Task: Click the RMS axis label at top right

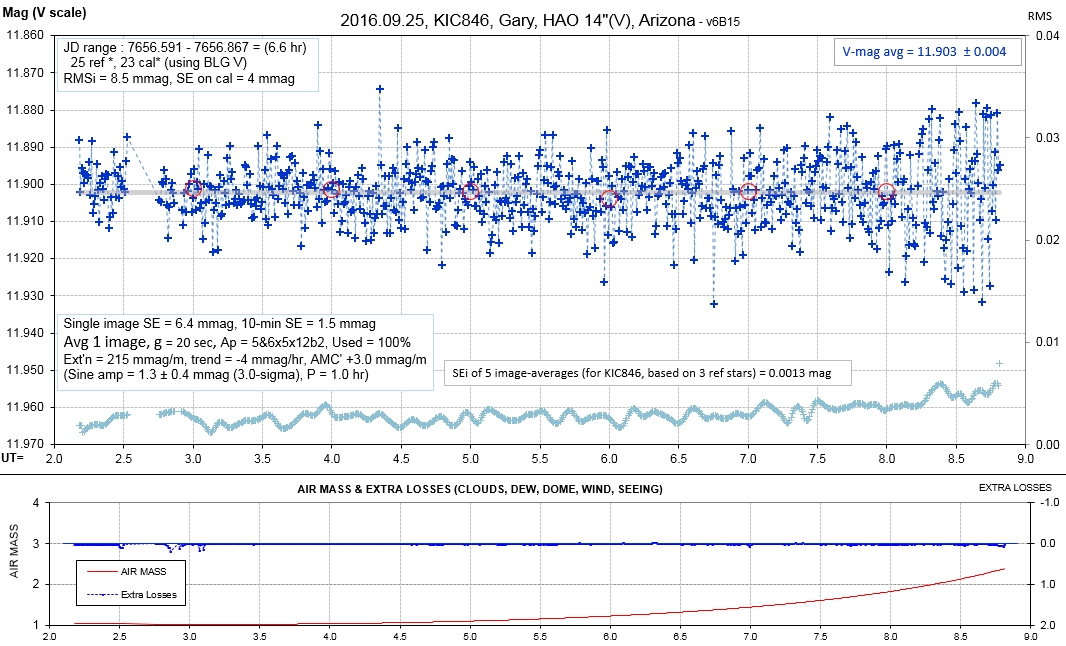Action: (1041, 15)
